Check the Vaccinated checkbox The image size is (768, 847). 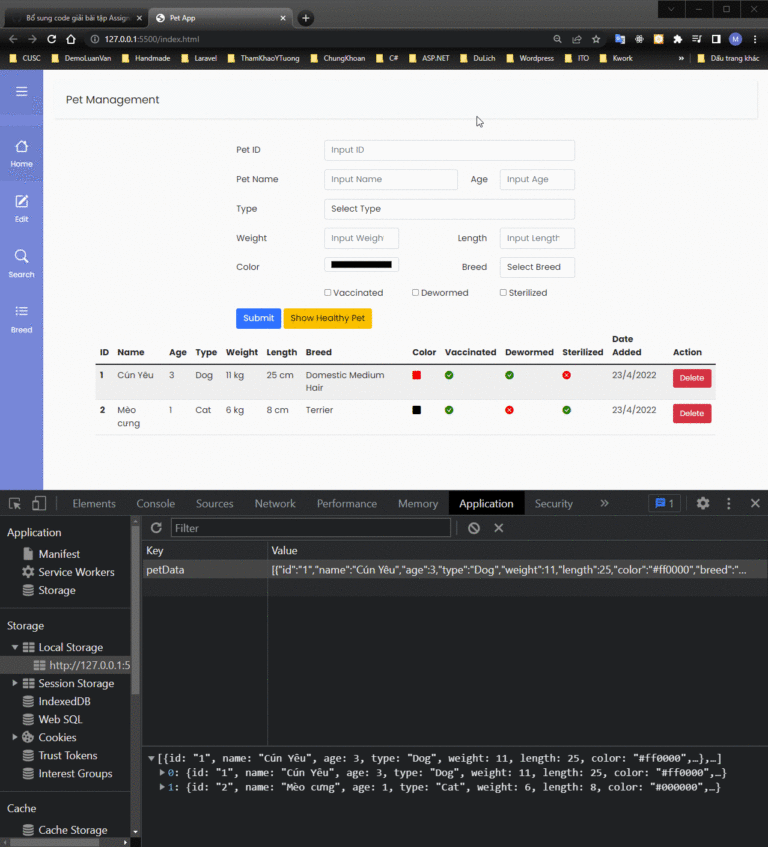click(x=328, y=293)
